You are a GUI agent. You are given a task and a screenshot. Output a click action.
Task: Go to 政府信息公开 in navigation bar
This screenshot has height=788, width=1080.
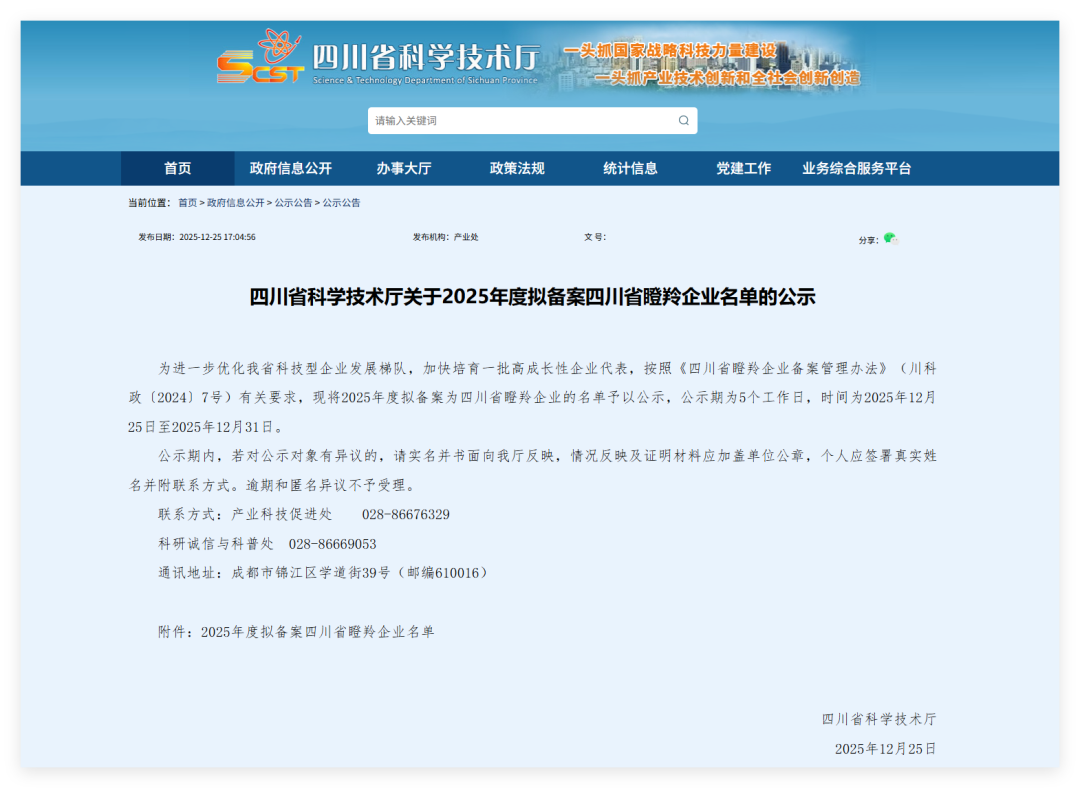click(290, 169)
